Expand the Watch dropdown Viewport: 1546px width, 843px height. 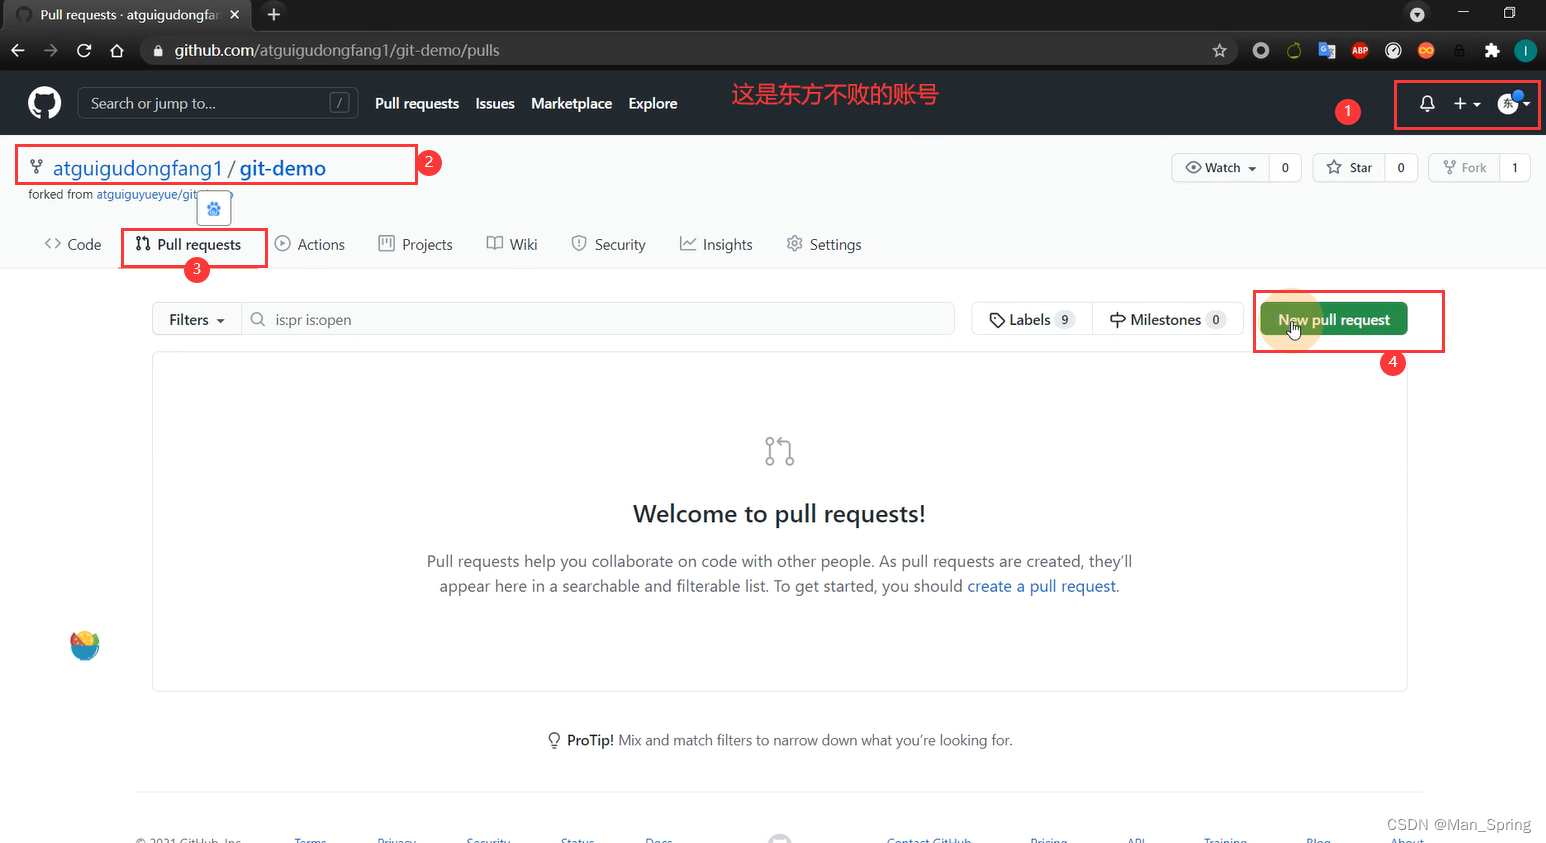(1220, 168)
